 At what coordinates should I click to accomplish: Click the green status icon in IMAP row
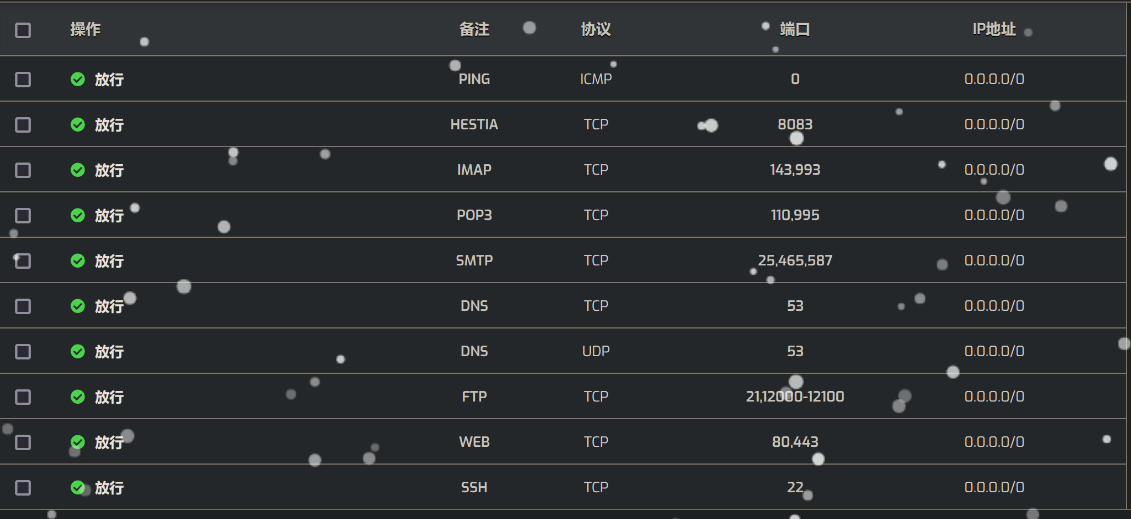point(78,170)
